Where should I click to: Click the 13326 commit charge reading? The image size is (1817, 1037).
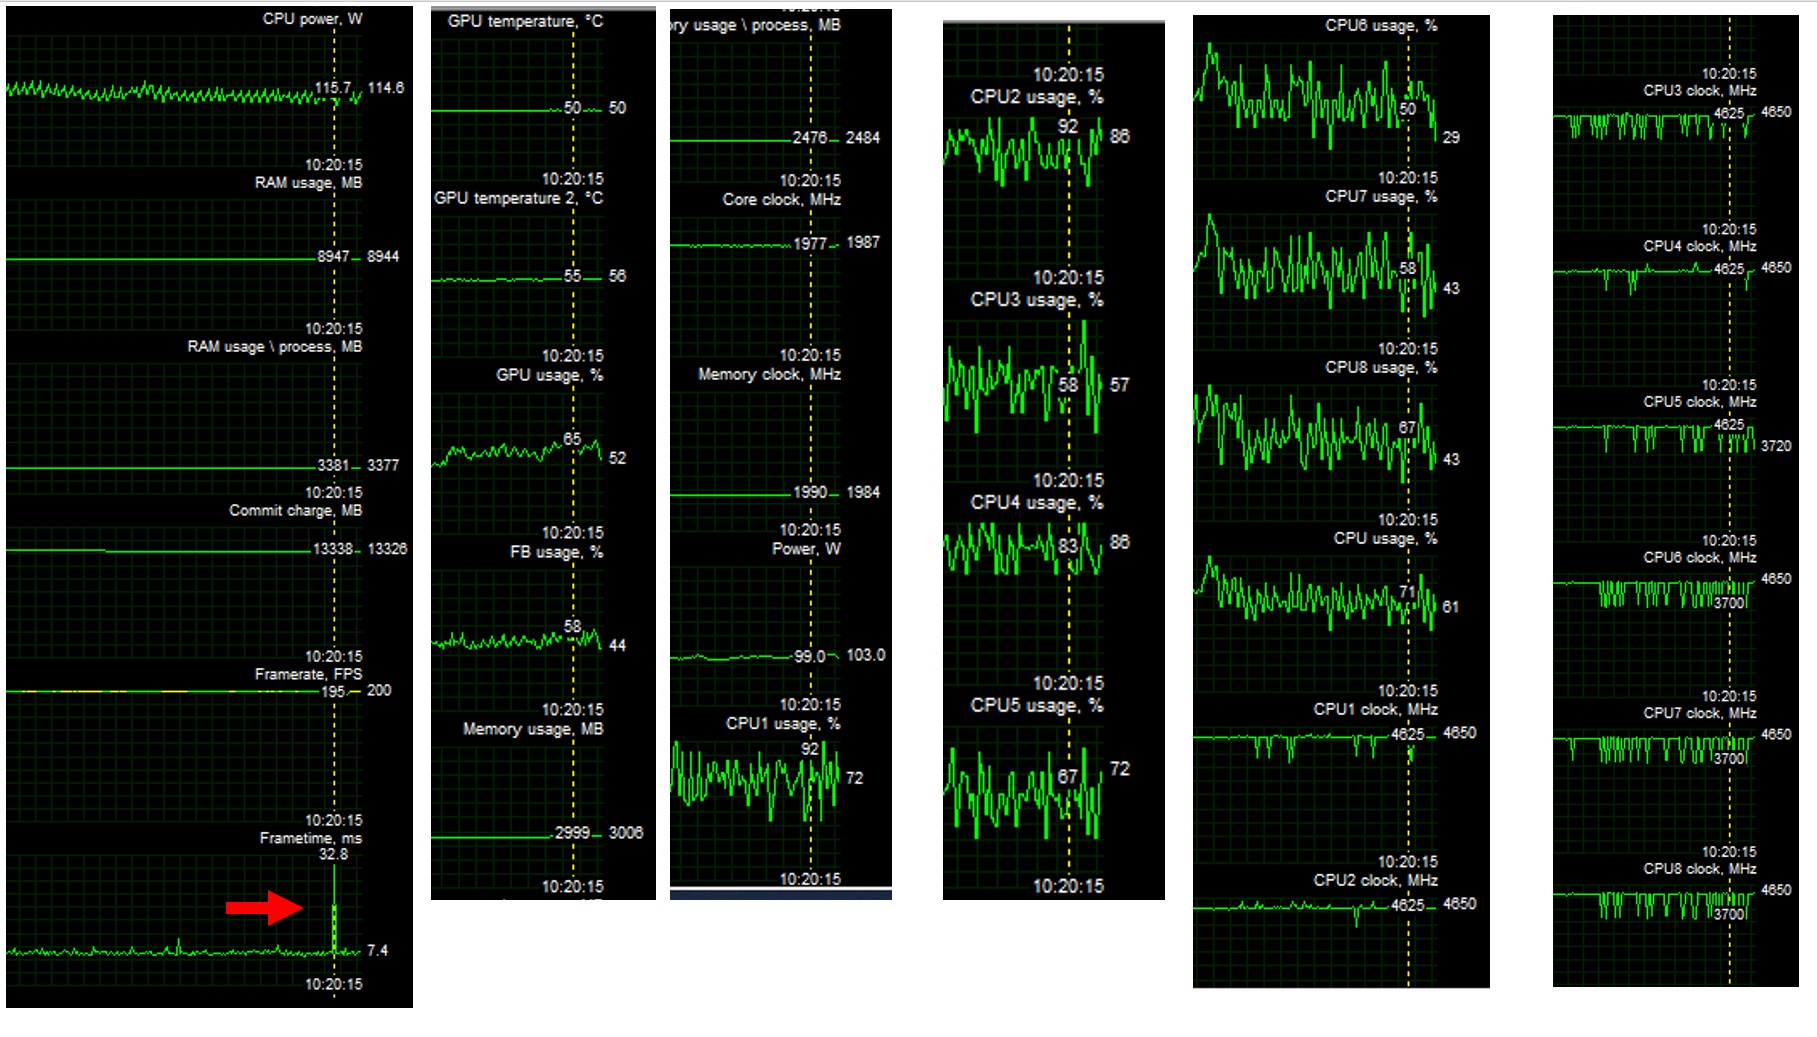tap(387, 549)
